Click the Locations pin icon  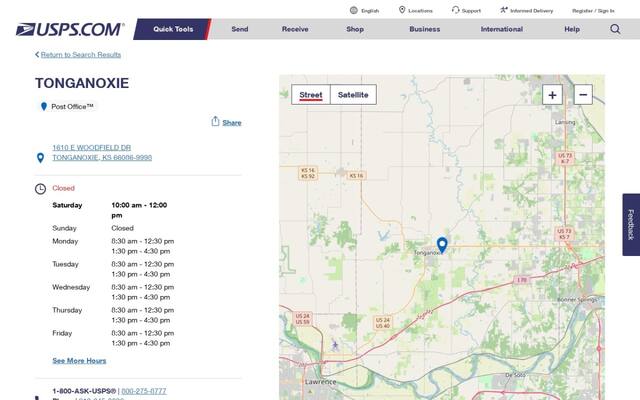tap(402, 10)
